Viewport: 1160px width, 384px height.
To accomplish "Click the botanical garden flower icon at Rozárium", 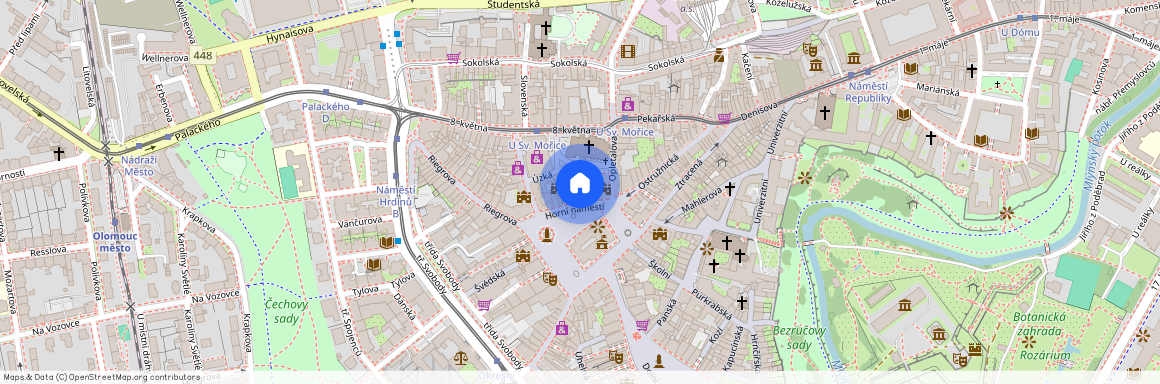I will tap(1028, 342).
